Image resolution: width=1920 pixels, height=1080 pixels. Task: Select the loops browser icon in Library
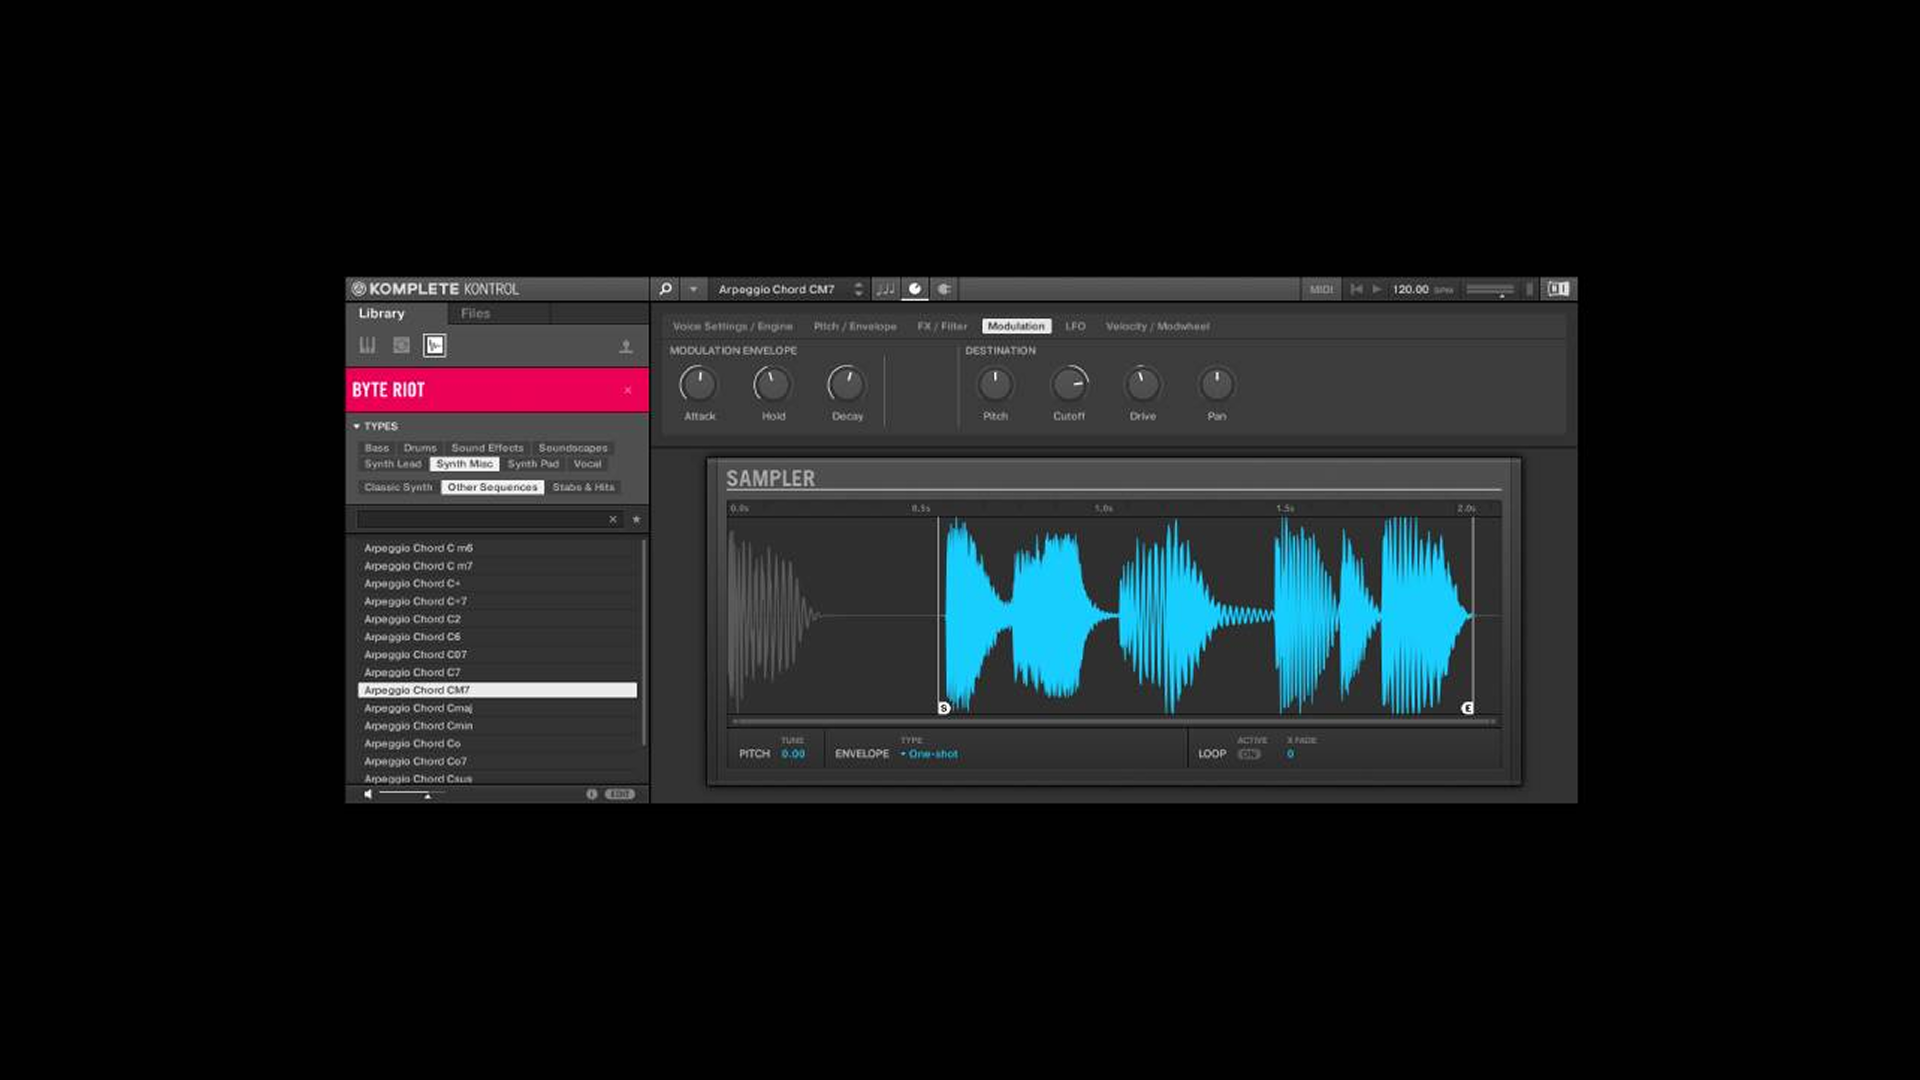pyautogui.click(x=433, y=345)
